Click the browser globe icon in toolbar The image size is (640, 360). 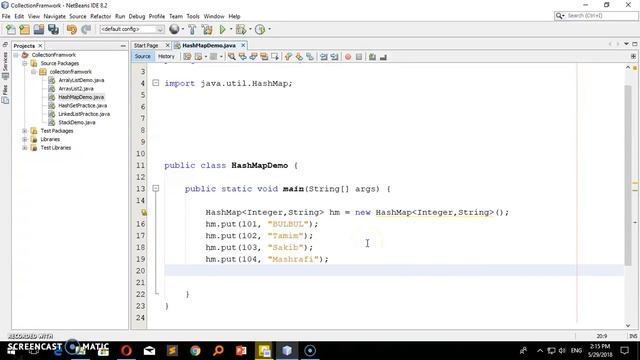click(174, 29)
